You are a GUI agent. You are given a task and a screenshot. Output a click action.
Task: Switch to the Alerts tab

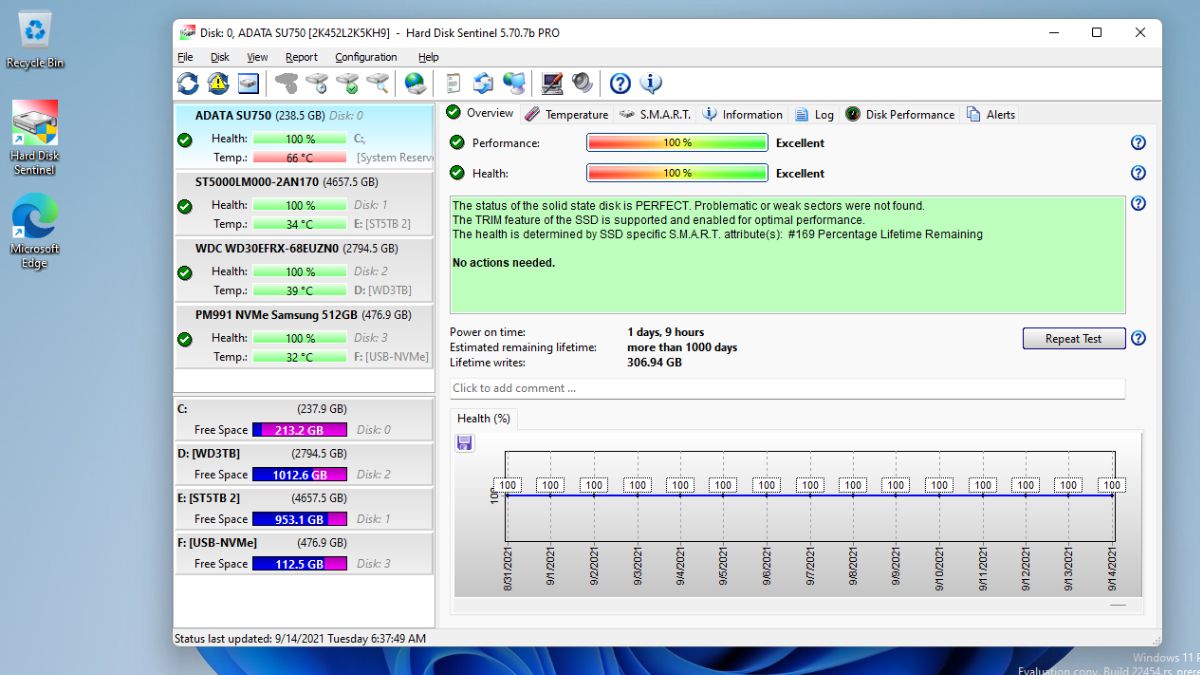tap(991, 114)
